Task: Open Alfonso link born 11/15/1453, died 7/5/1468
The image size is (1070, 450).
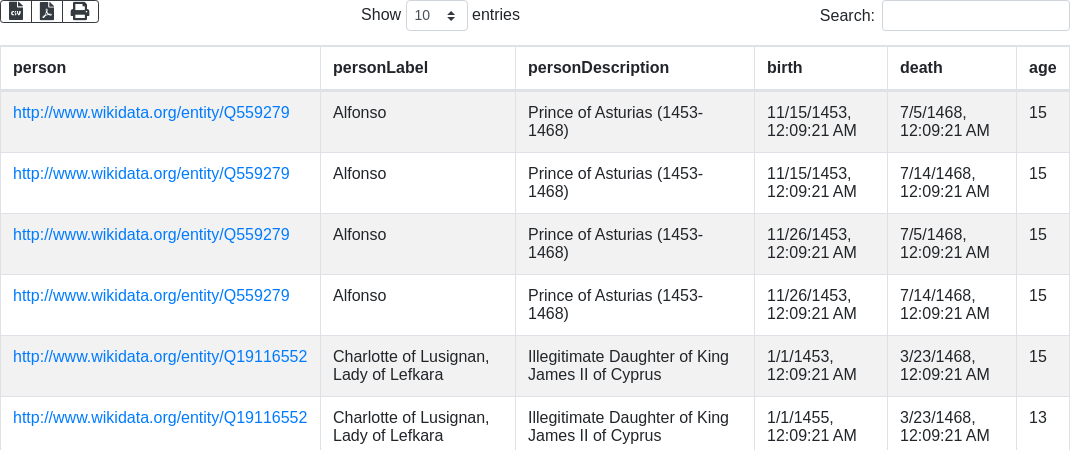Action: coord(151,113)
